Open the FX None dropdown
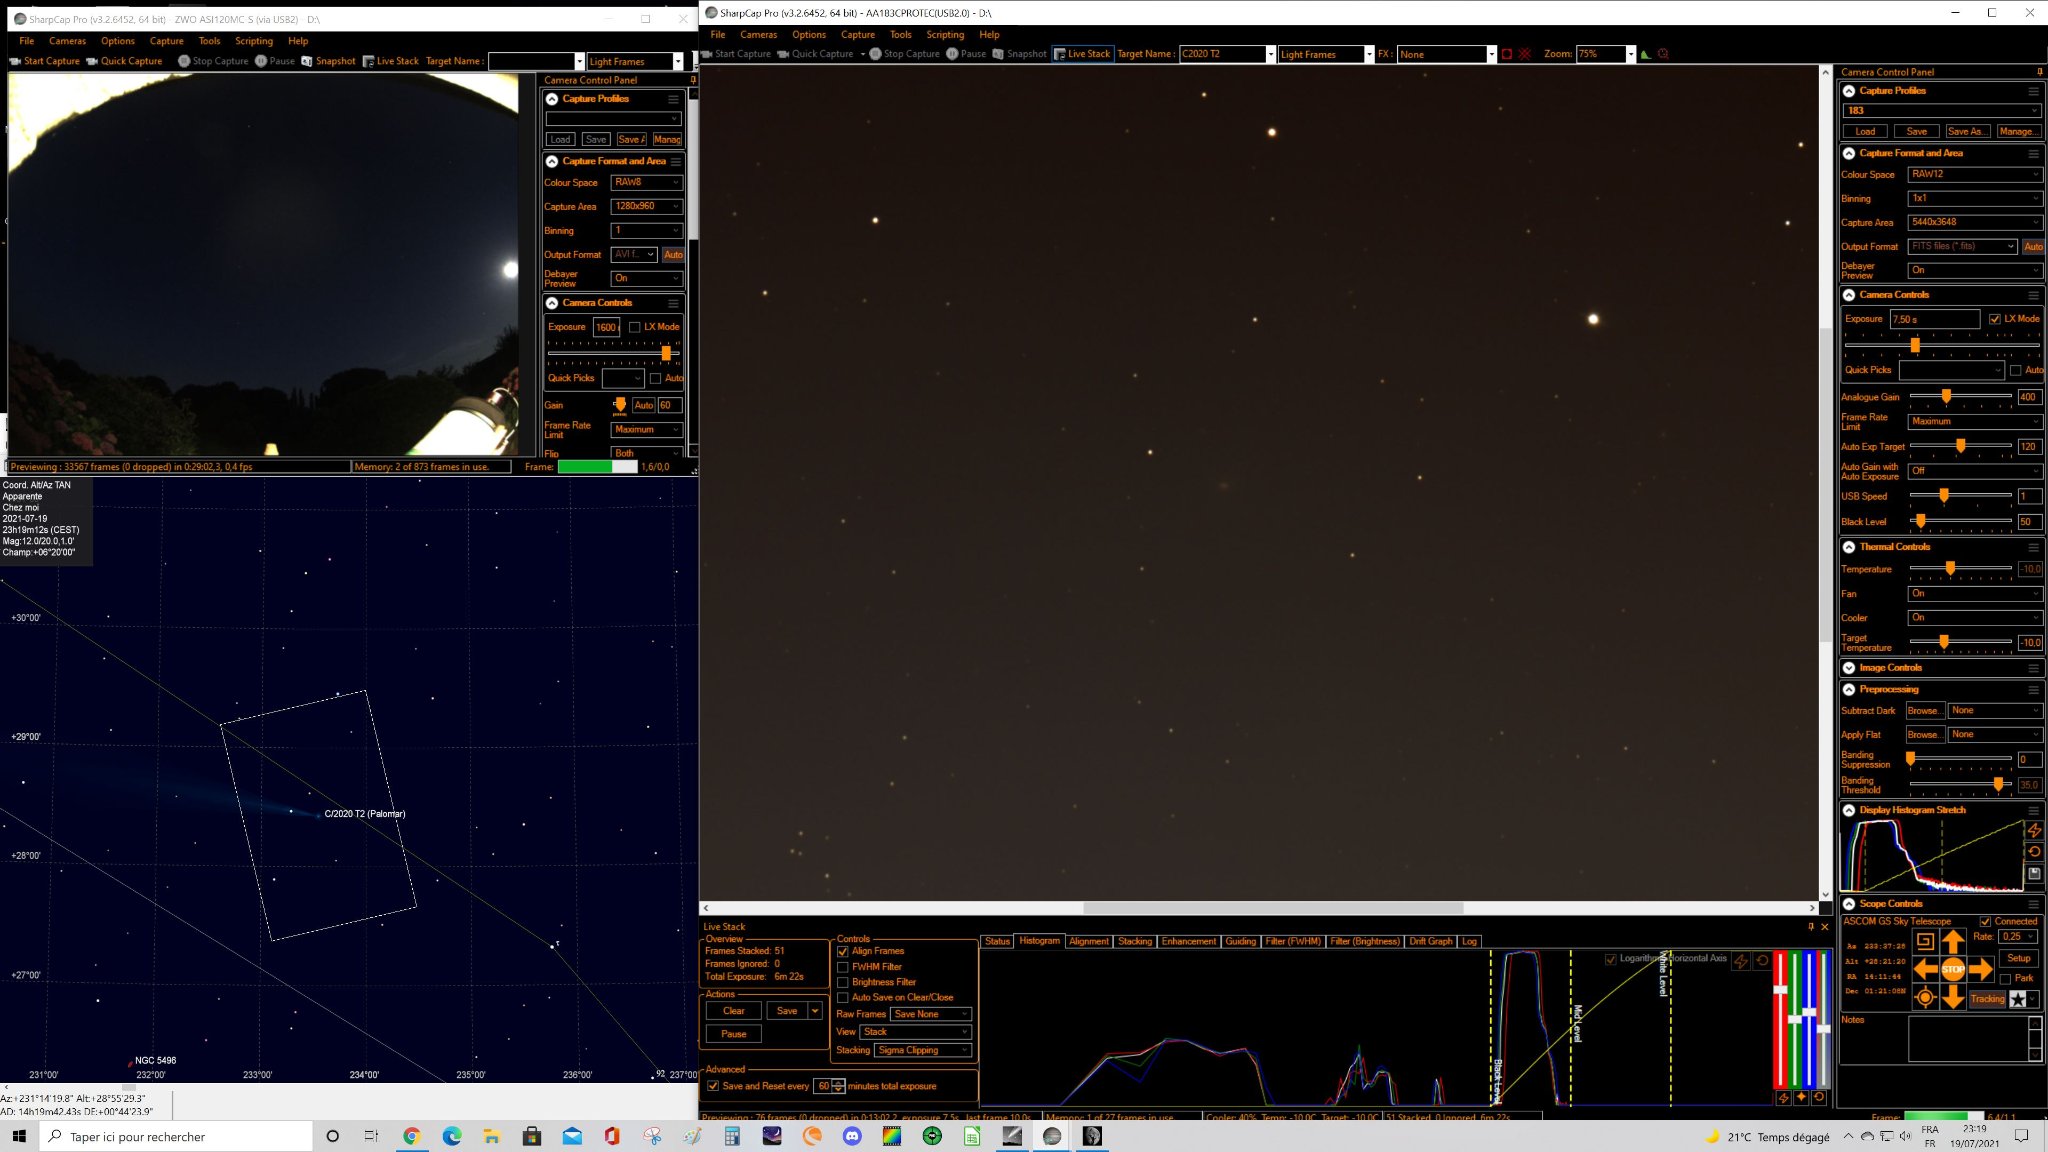The image size is (2048, 1152). tap(1447, 54)
